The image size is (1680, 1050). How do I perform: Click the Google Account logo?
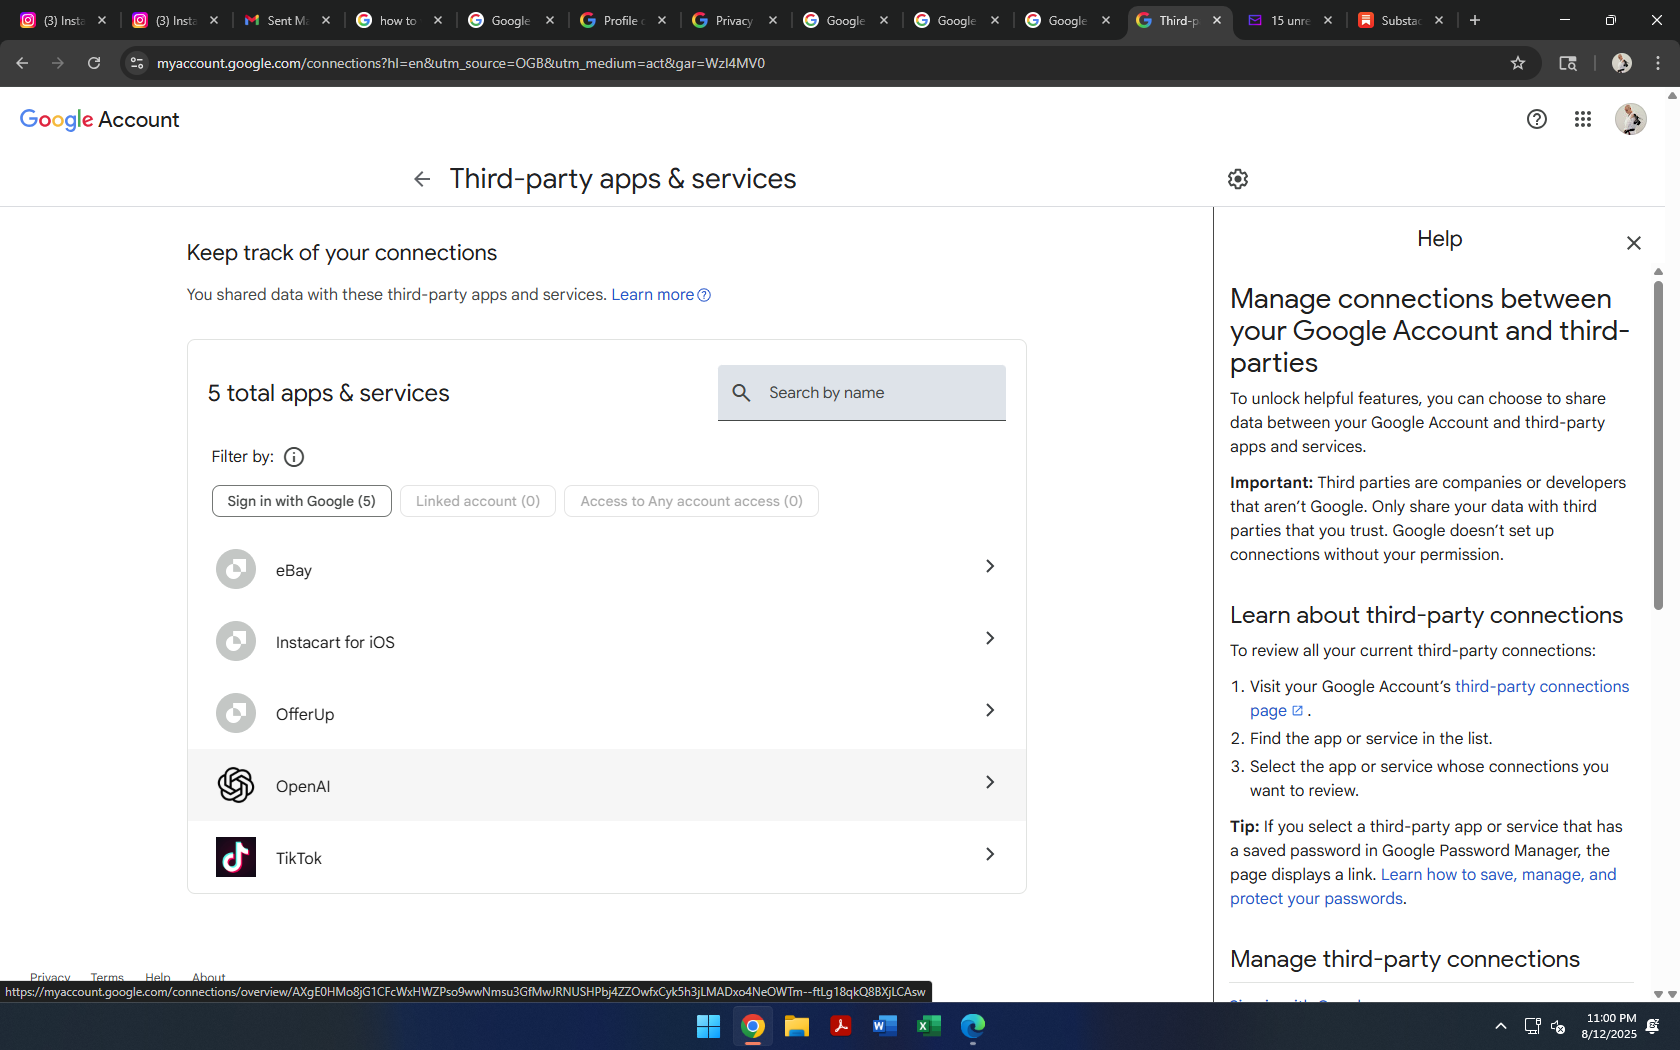tap(100, 120)
